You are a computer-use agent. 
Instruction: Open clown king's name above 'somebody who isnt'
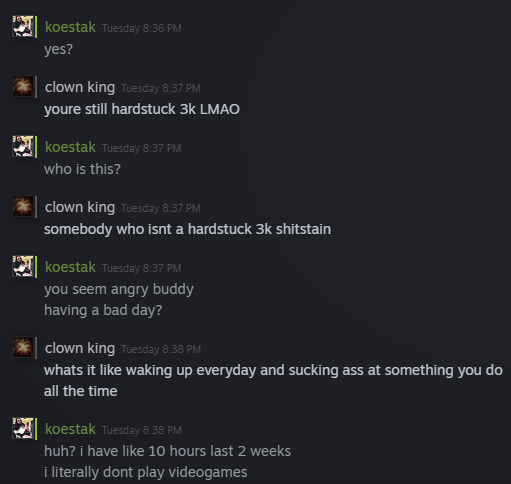[80, 208]
